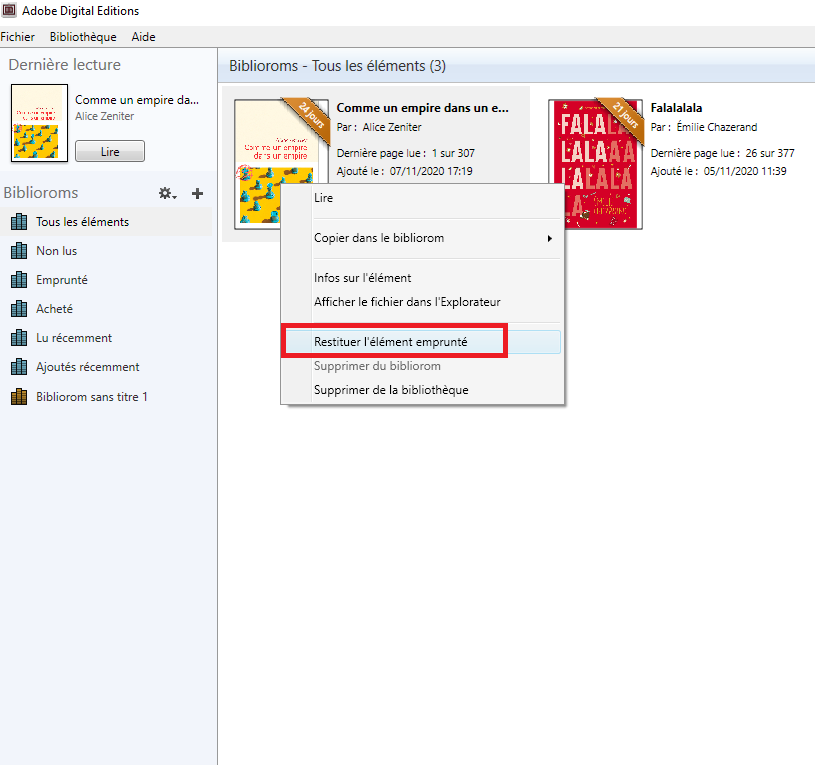Click the Dernière lecture book cover thumbnail
815x765 pixels.
pos(40,123)
